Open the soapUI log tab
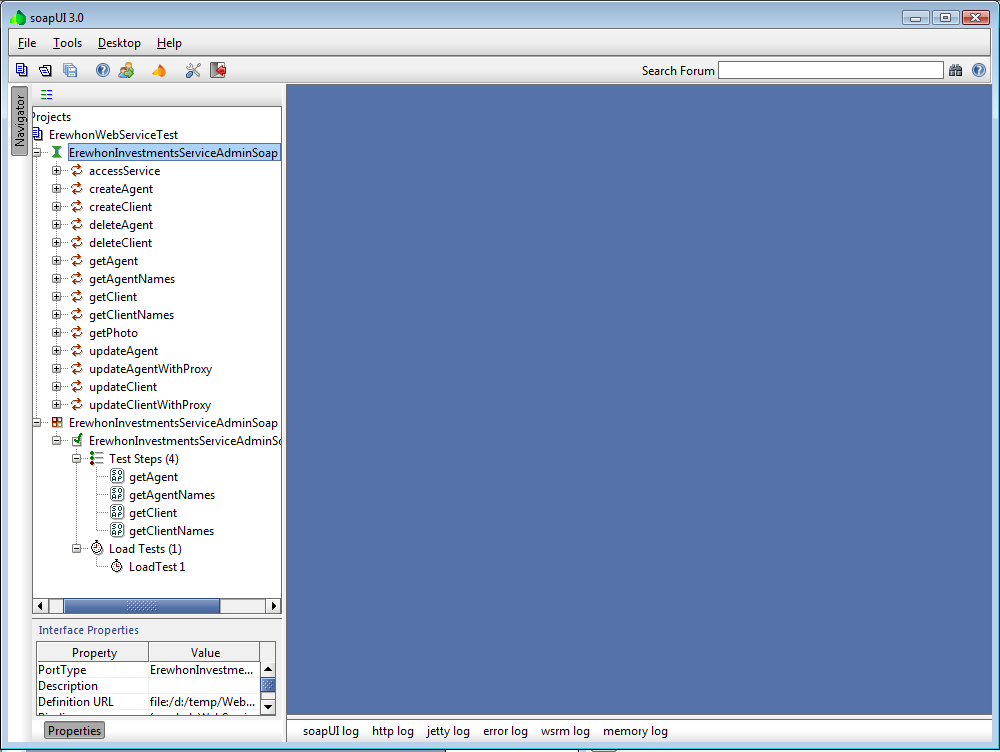The image size is (1000, 752). [331, 731]
